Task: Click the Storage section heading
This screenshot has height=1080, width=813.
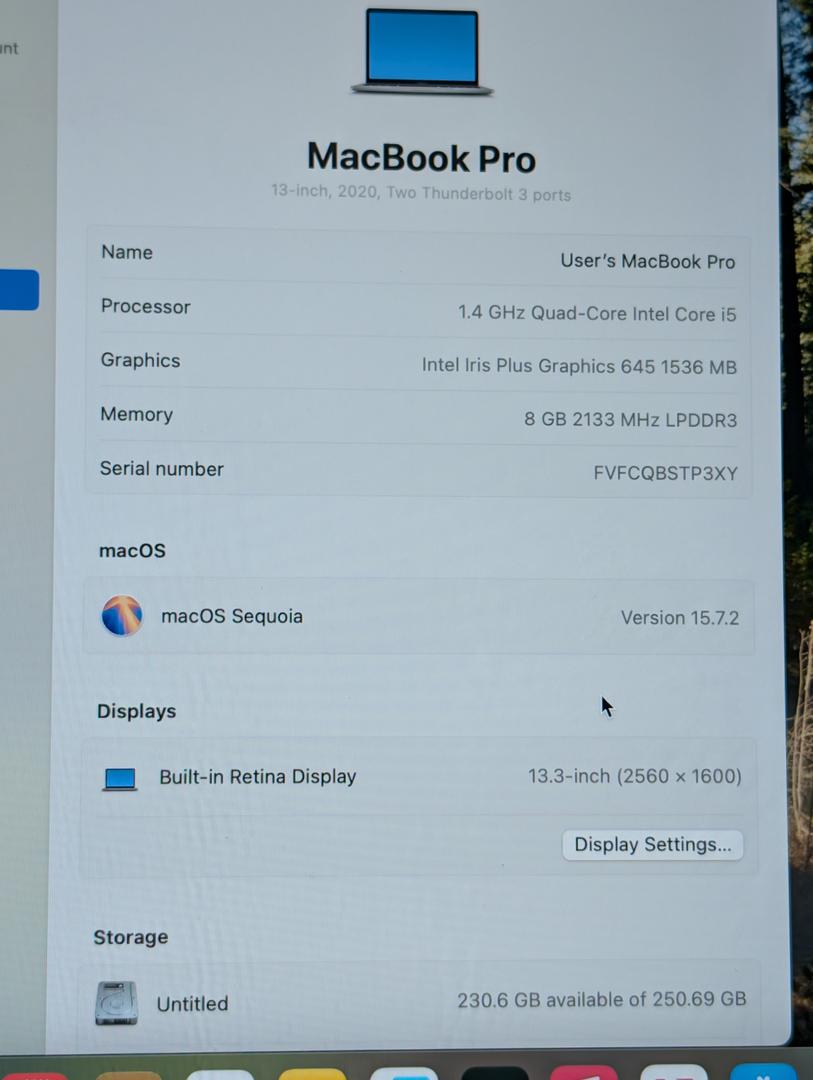Action: point(131,937)
